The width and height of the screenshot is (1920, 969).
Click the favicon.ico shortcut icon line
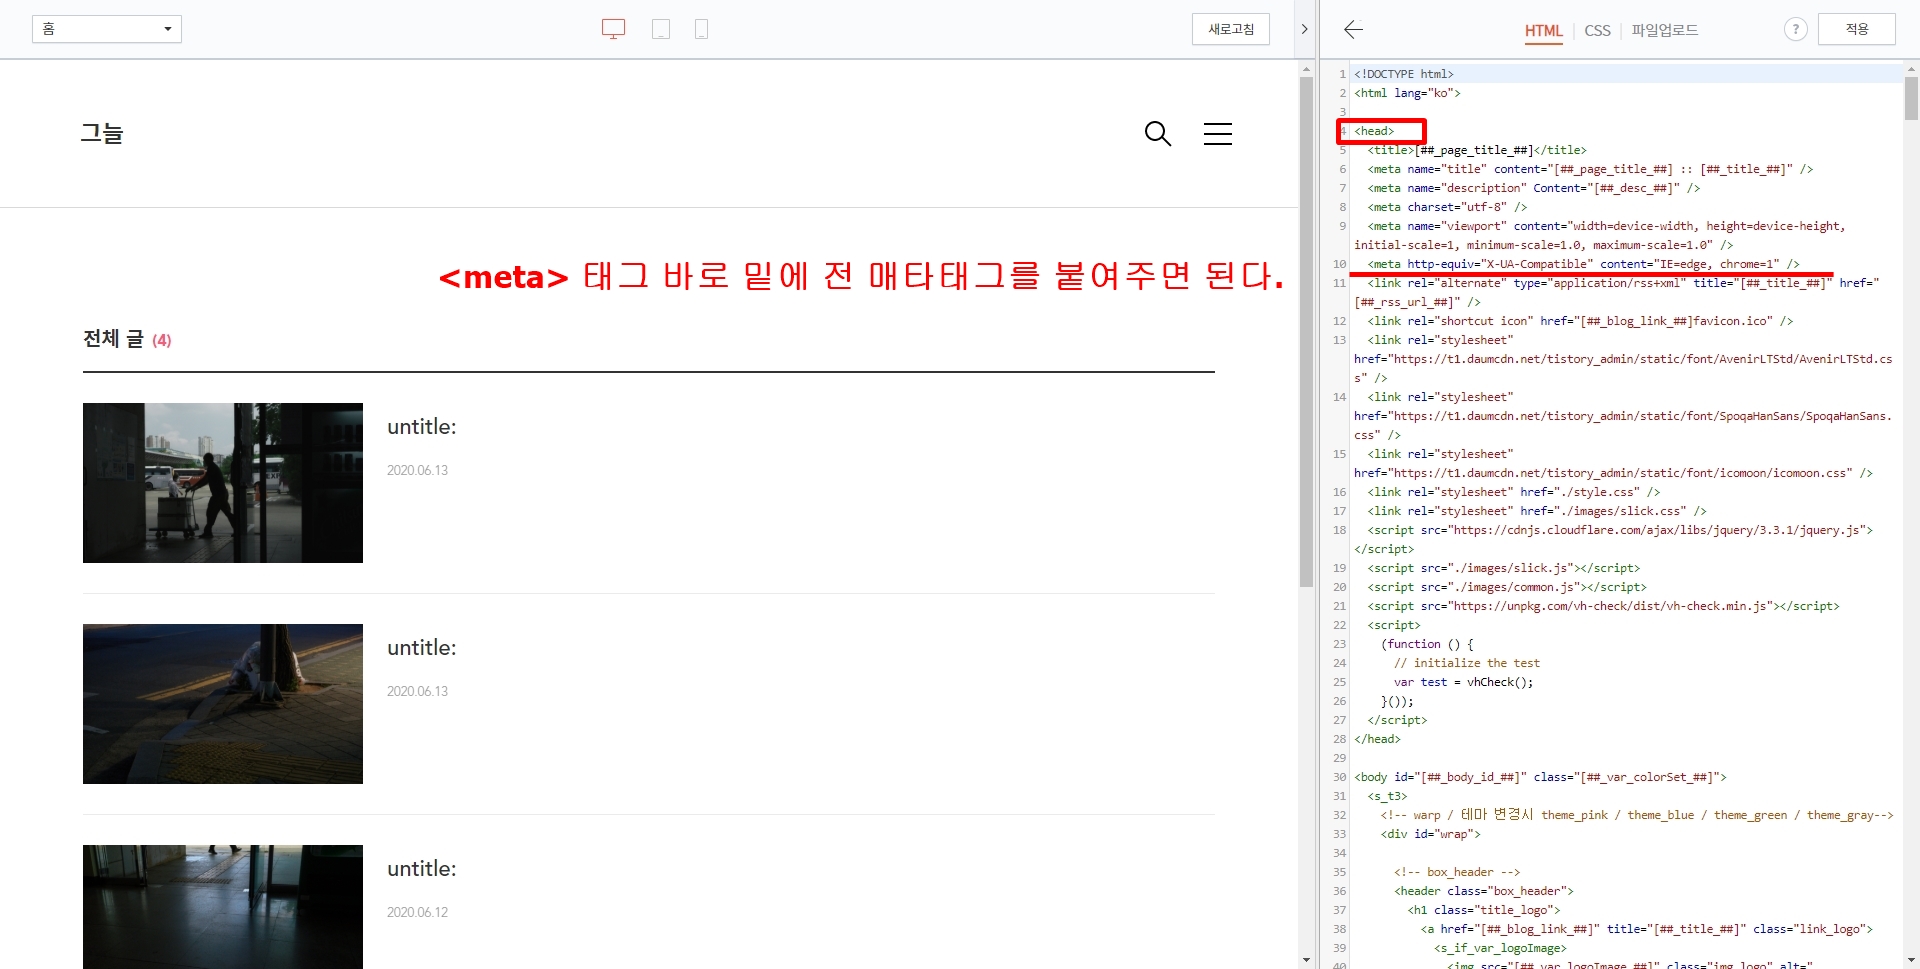(x=1580, y=321)
